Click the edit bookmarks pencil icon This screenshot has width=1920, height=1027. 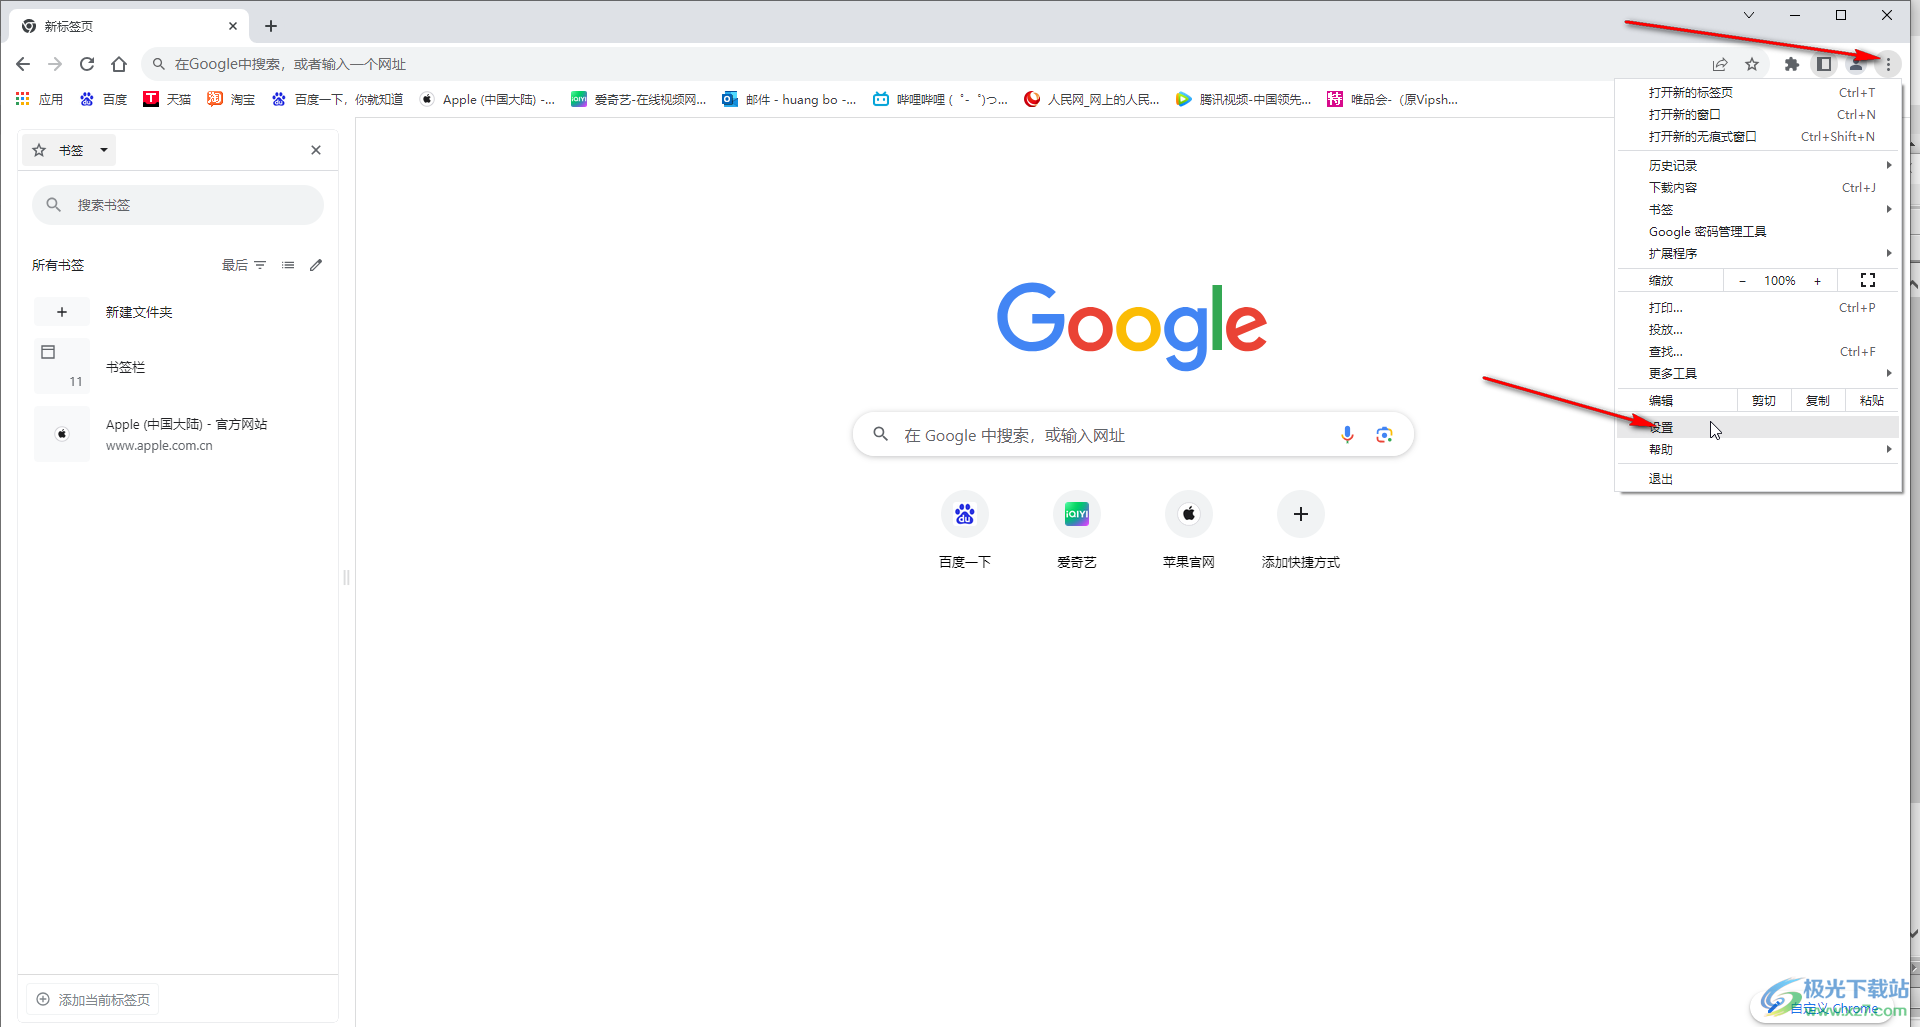316,265
